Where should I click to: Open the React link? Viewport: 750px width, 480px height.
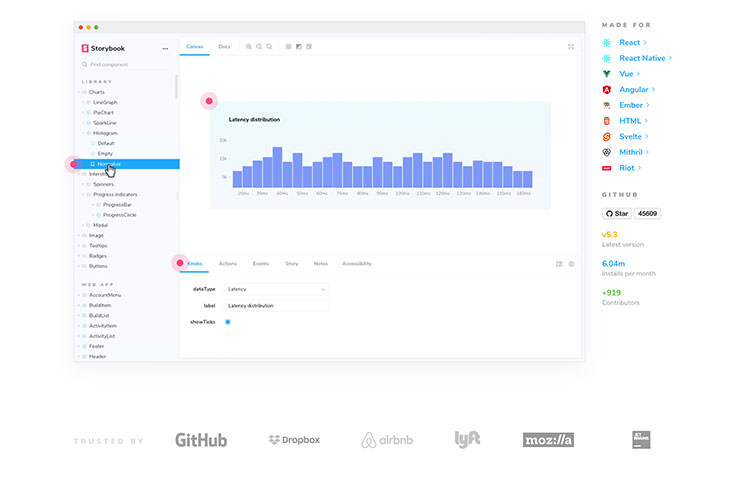coord(633,43)
